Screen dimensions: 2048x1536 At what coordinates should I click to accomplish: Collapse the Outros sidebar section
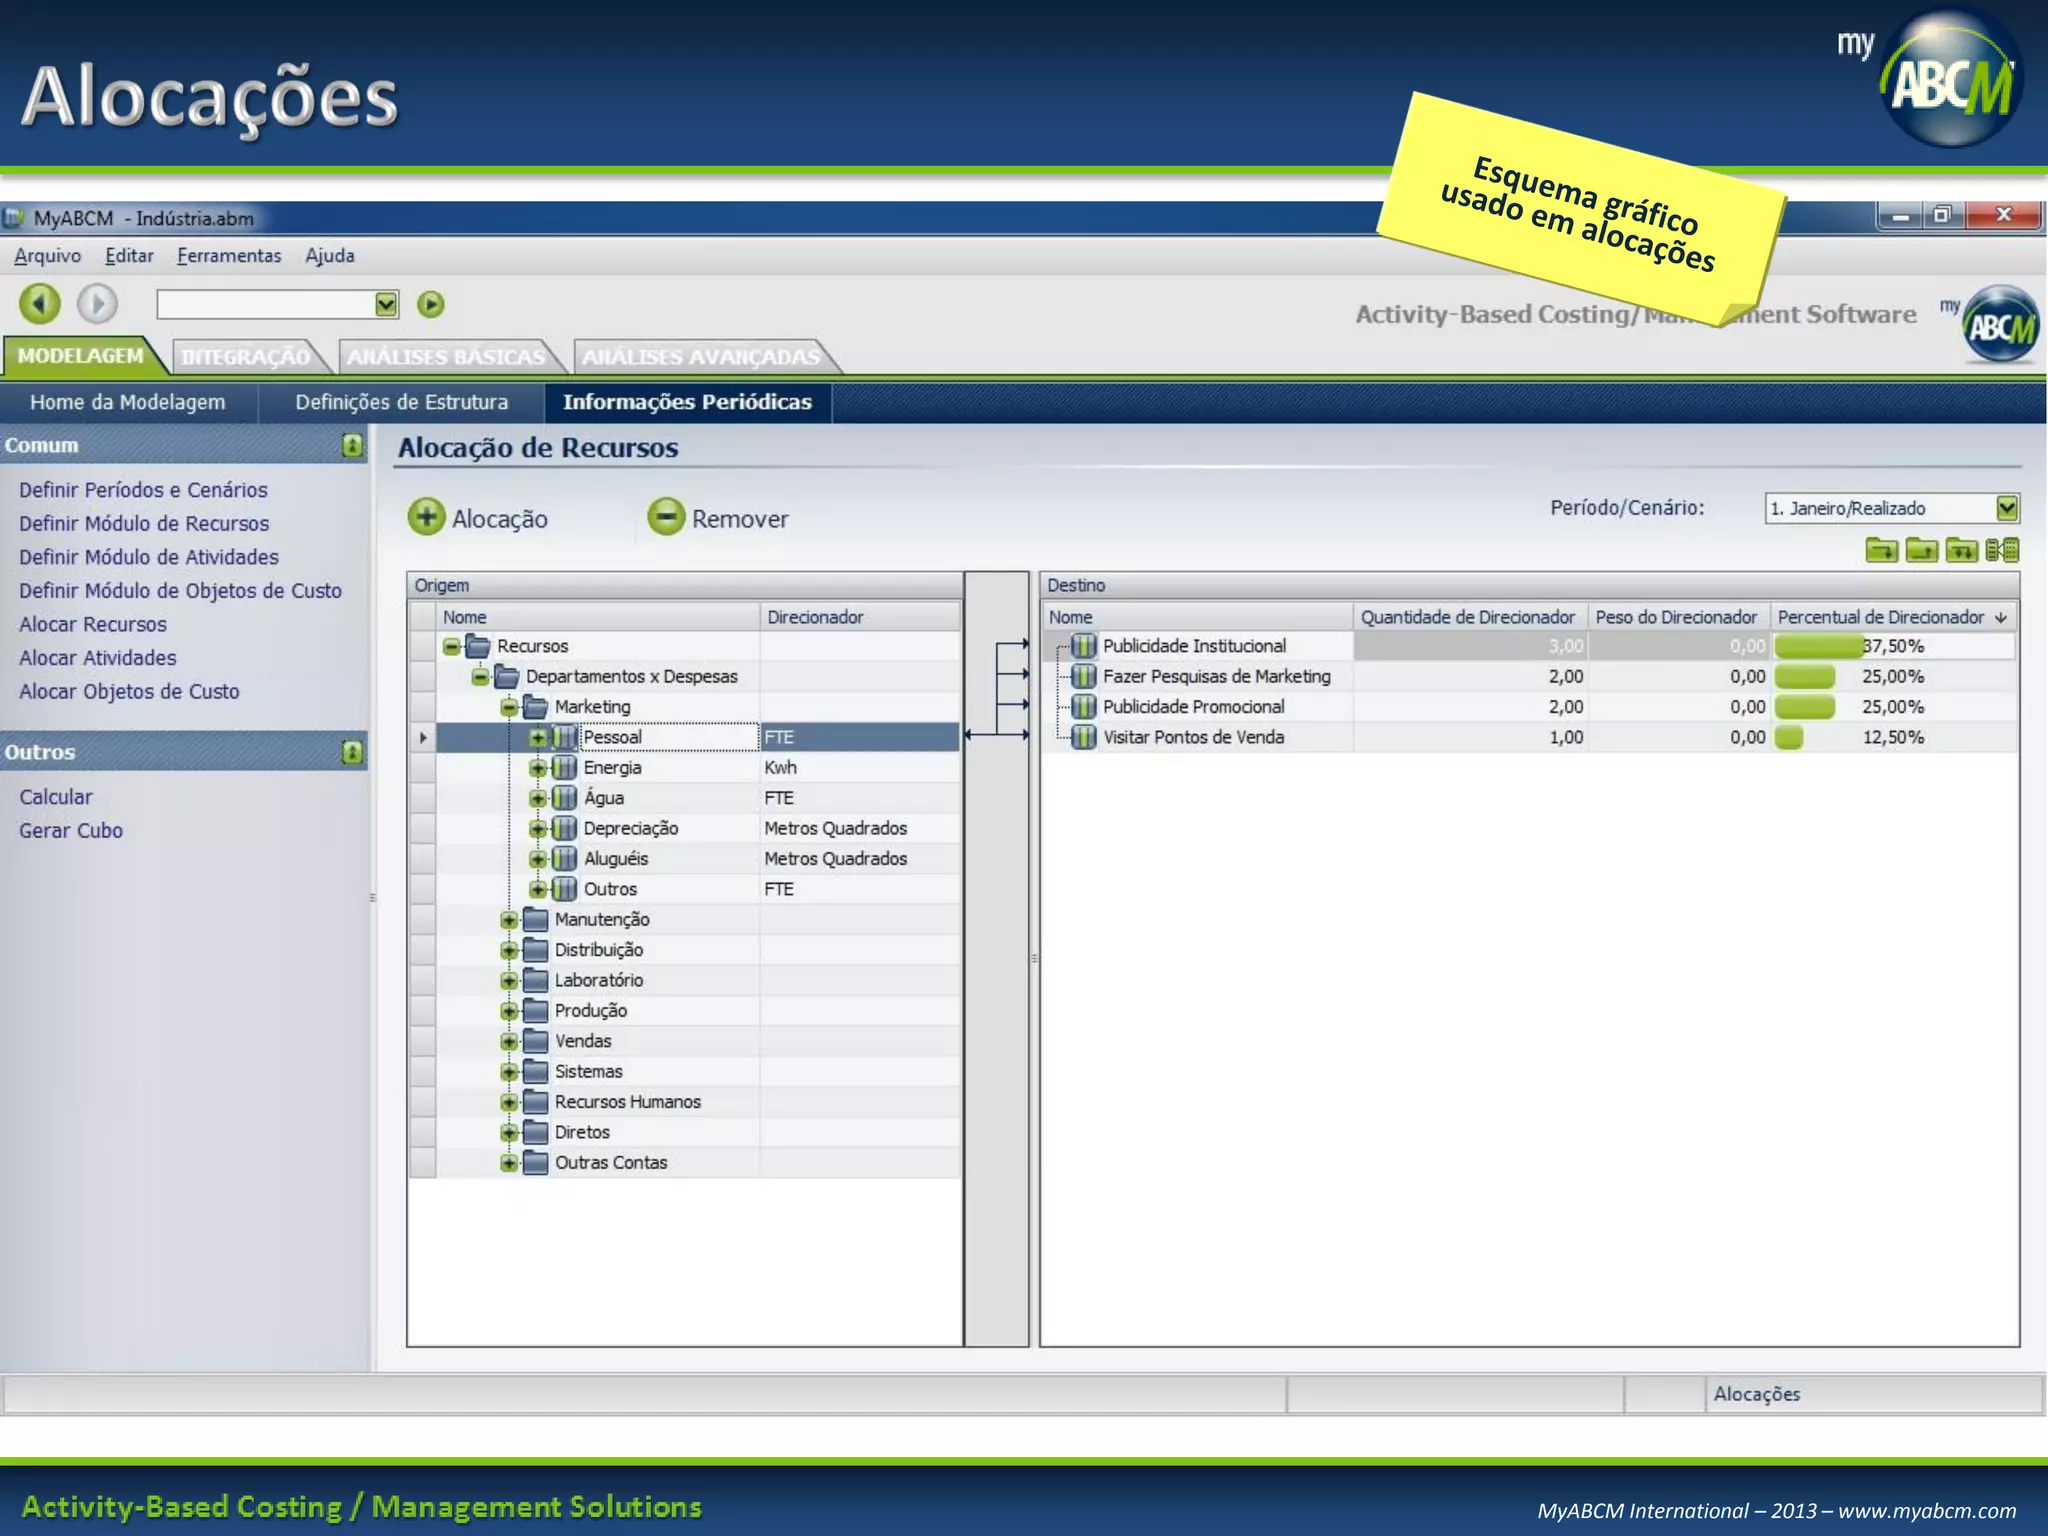point(352,752)
